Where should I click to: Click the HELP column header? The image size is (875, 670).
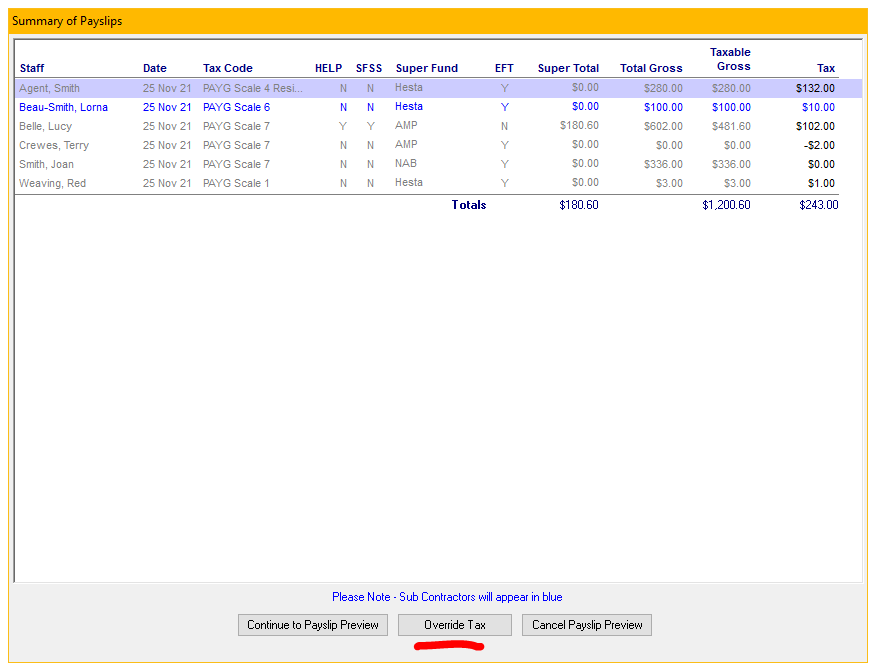[x=328, y=68]
